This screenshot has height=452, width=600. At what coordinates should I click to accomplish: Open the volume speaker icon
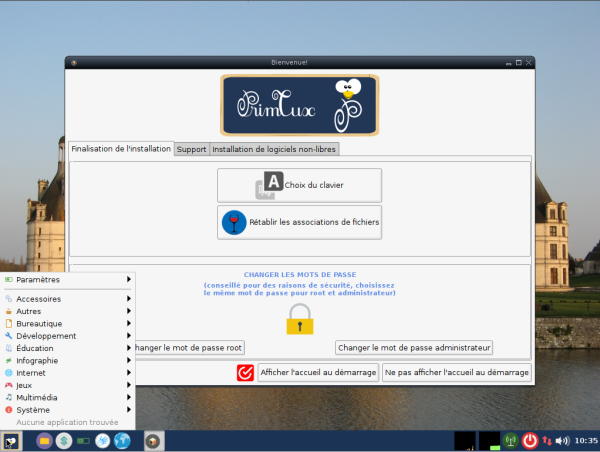pos(562,441)
